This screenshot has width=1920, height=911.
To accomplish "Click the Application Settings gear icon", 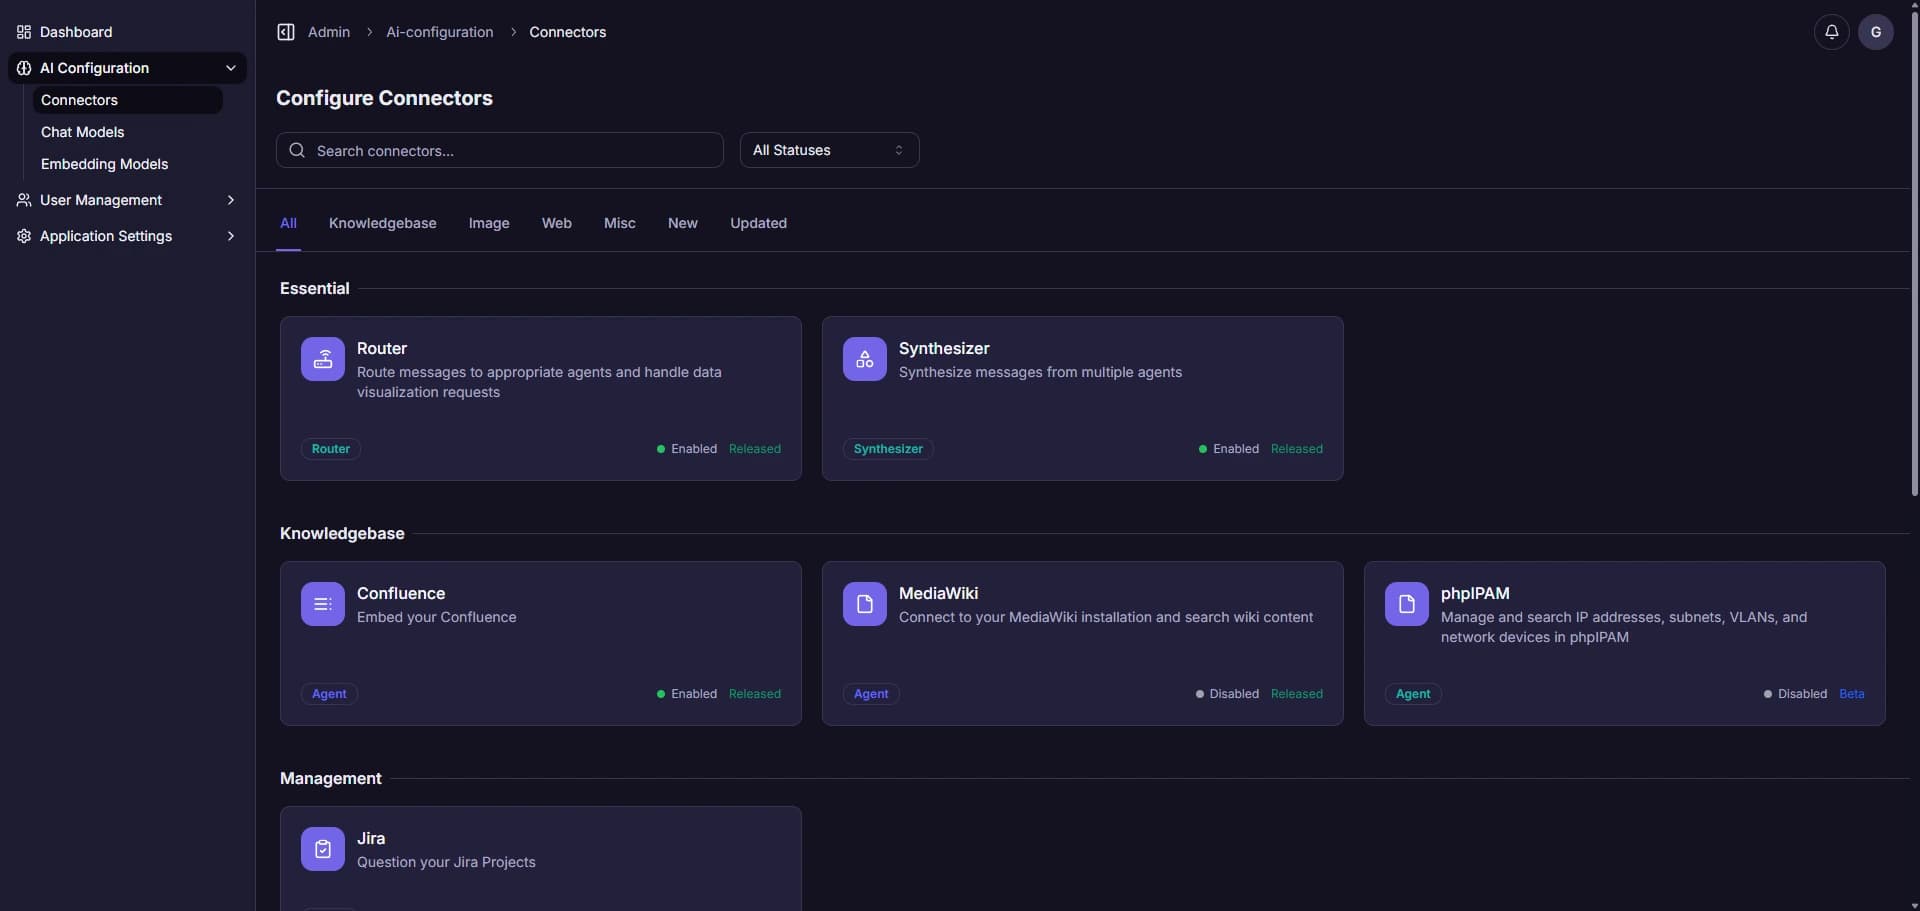I will [x=22, y=236].
